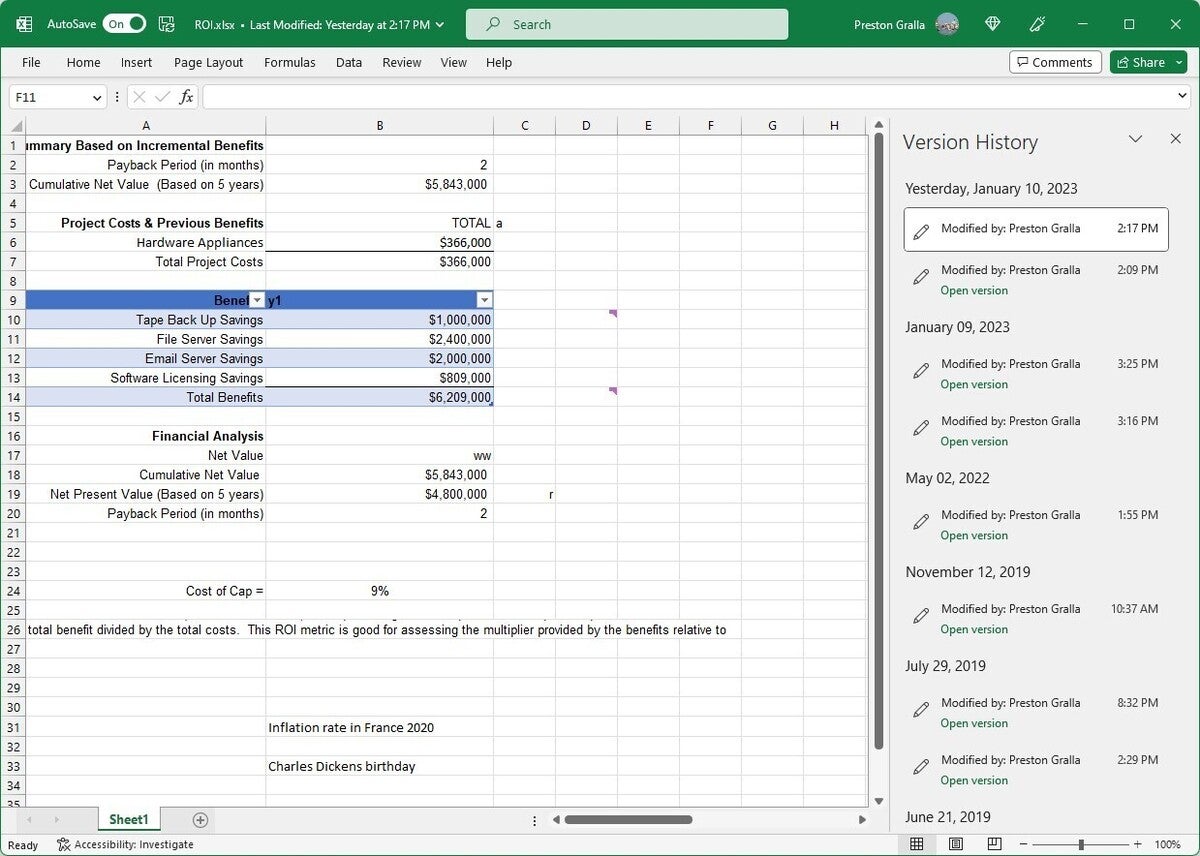The image size is (1200, 856).
Task: Click the pencil icon for 10:37 AM version
Action: (921, 616)
